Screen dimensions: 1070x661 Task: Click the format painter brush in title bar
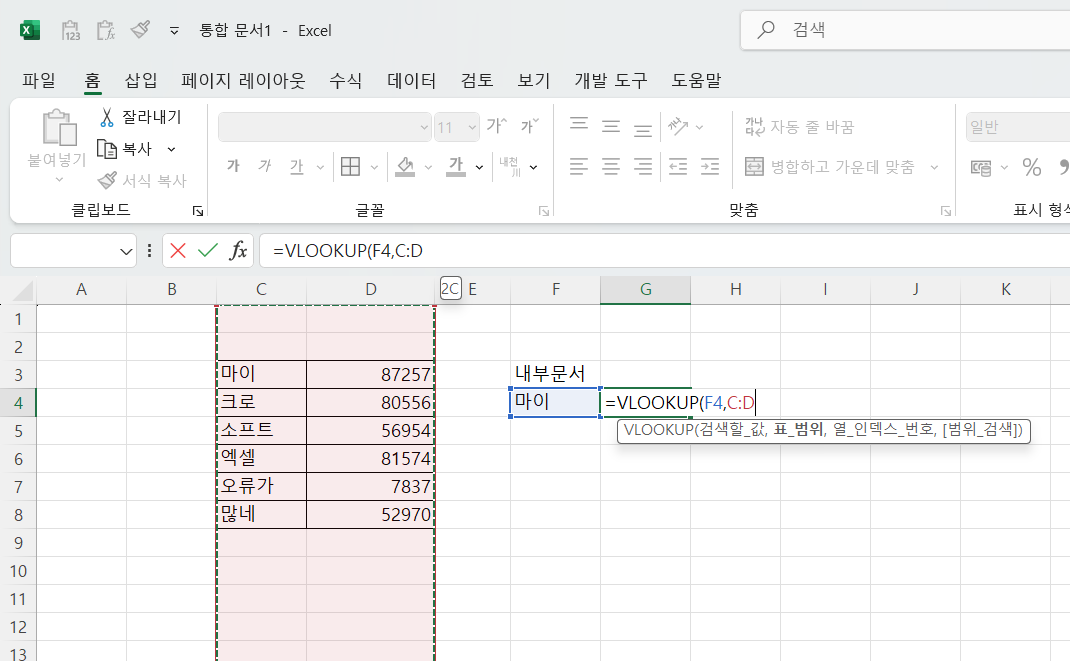(141, 29)
